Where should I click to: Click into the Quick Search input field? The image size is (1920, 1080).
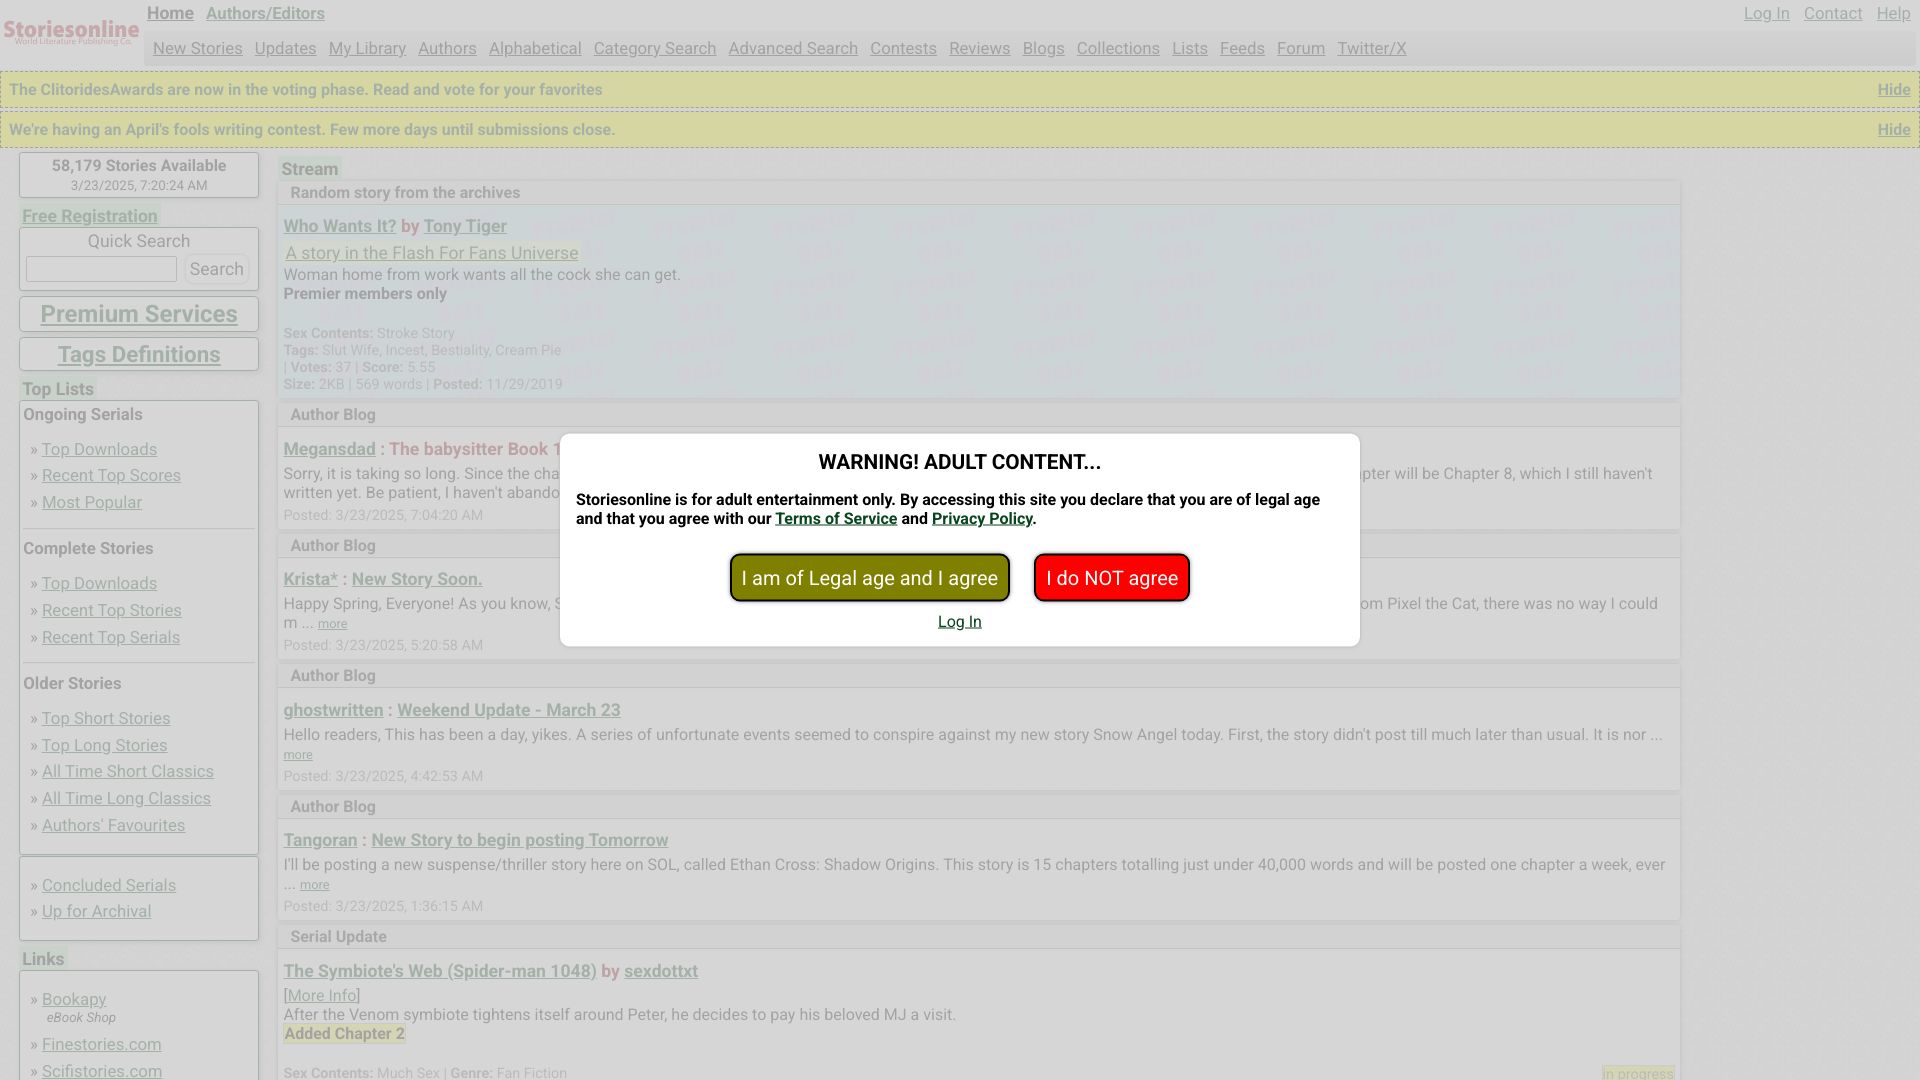[101, 269]
